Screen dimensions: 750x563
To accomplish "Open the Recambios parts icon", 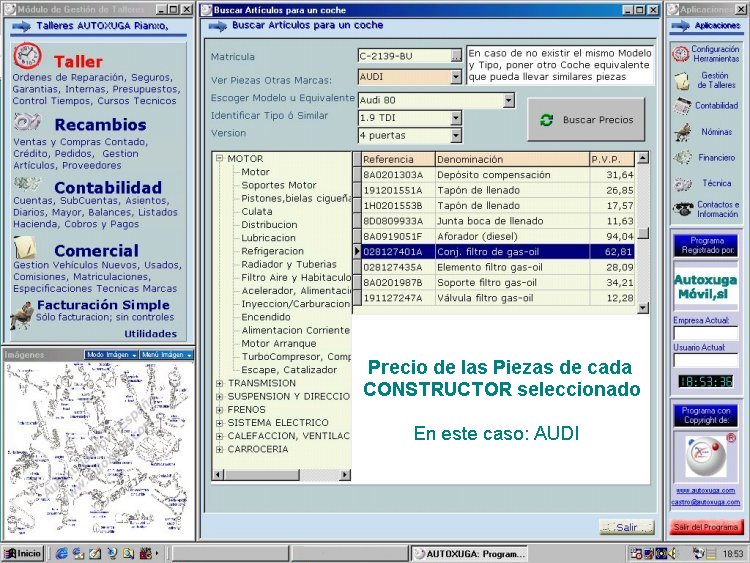I will pos(27,122).
